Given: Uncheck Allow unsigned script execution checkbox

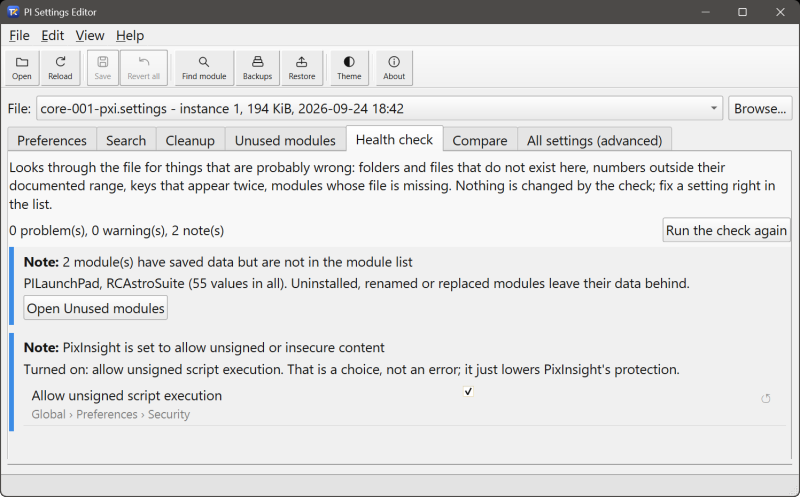Looking at the screenshot, I should [x=468, y=391].
